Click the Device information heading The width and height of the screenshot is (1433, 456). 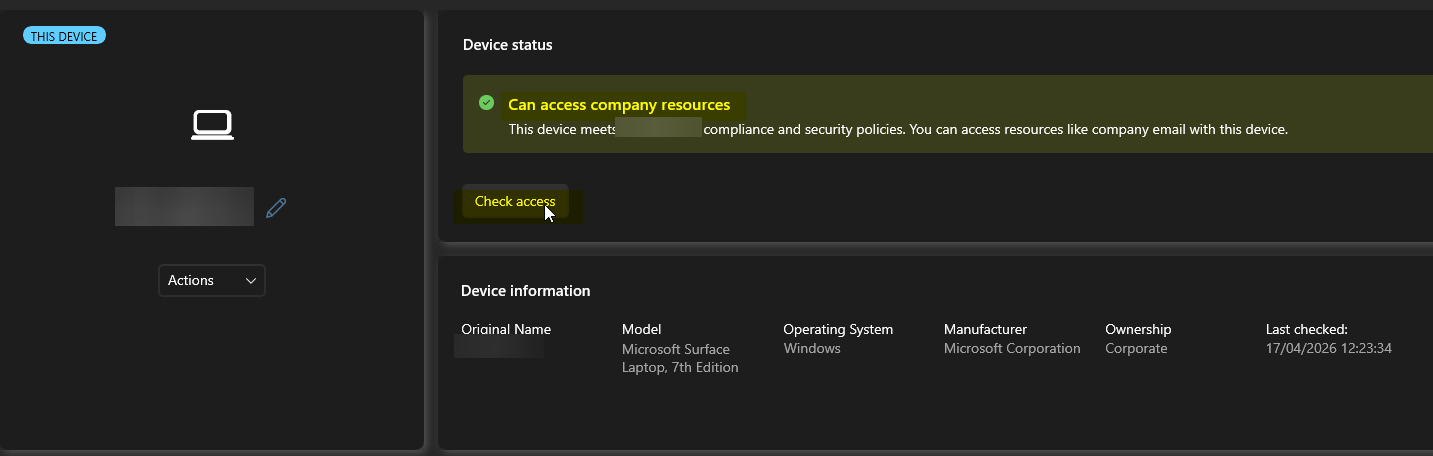click(525, 291)
